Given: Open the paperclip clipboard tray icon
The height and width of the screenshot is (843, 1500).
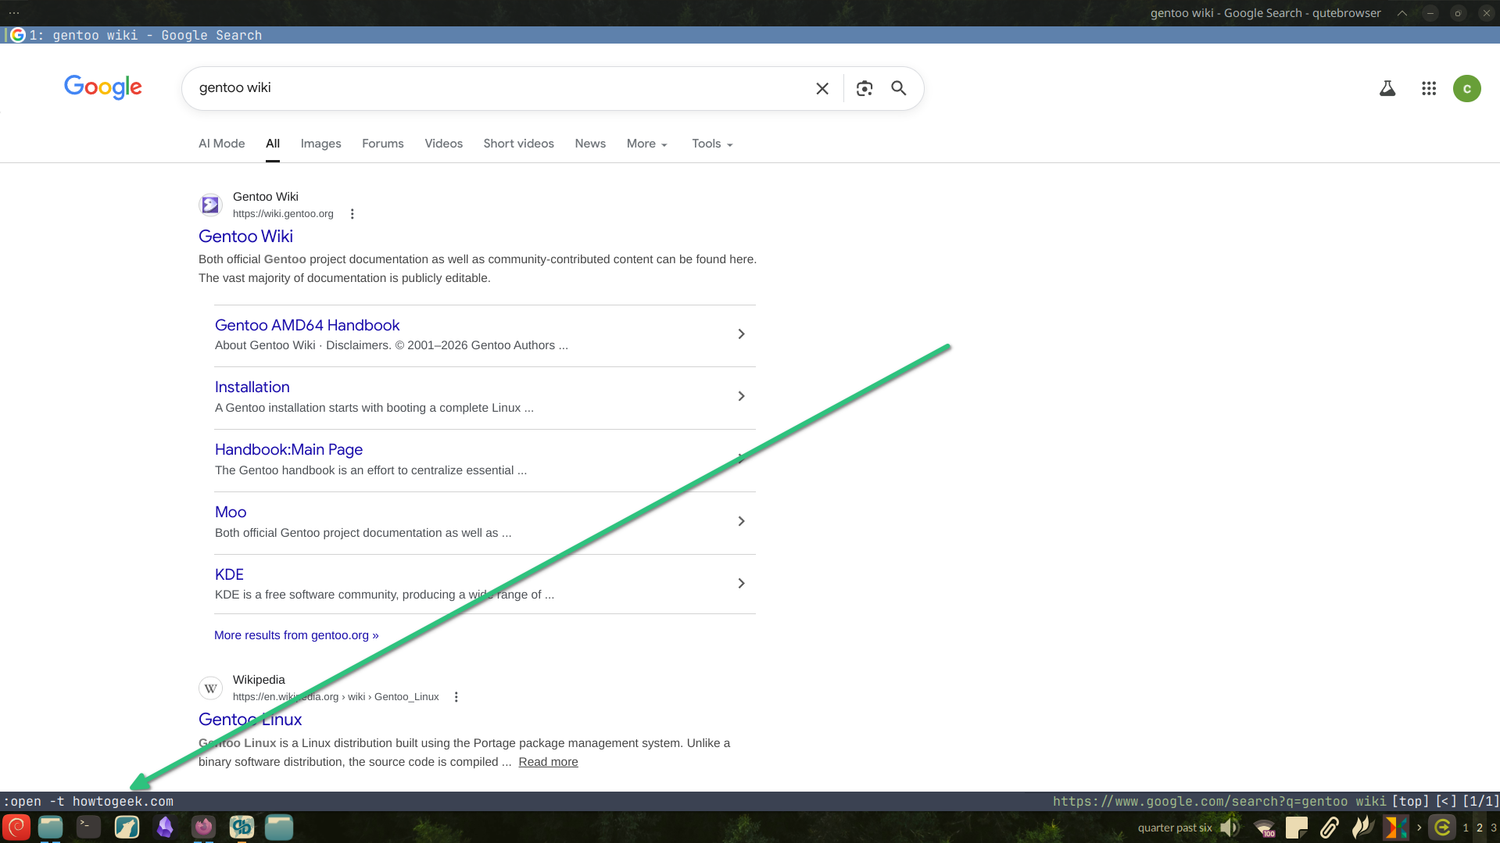Looking at the screenshot, I should pos(1329,828).
